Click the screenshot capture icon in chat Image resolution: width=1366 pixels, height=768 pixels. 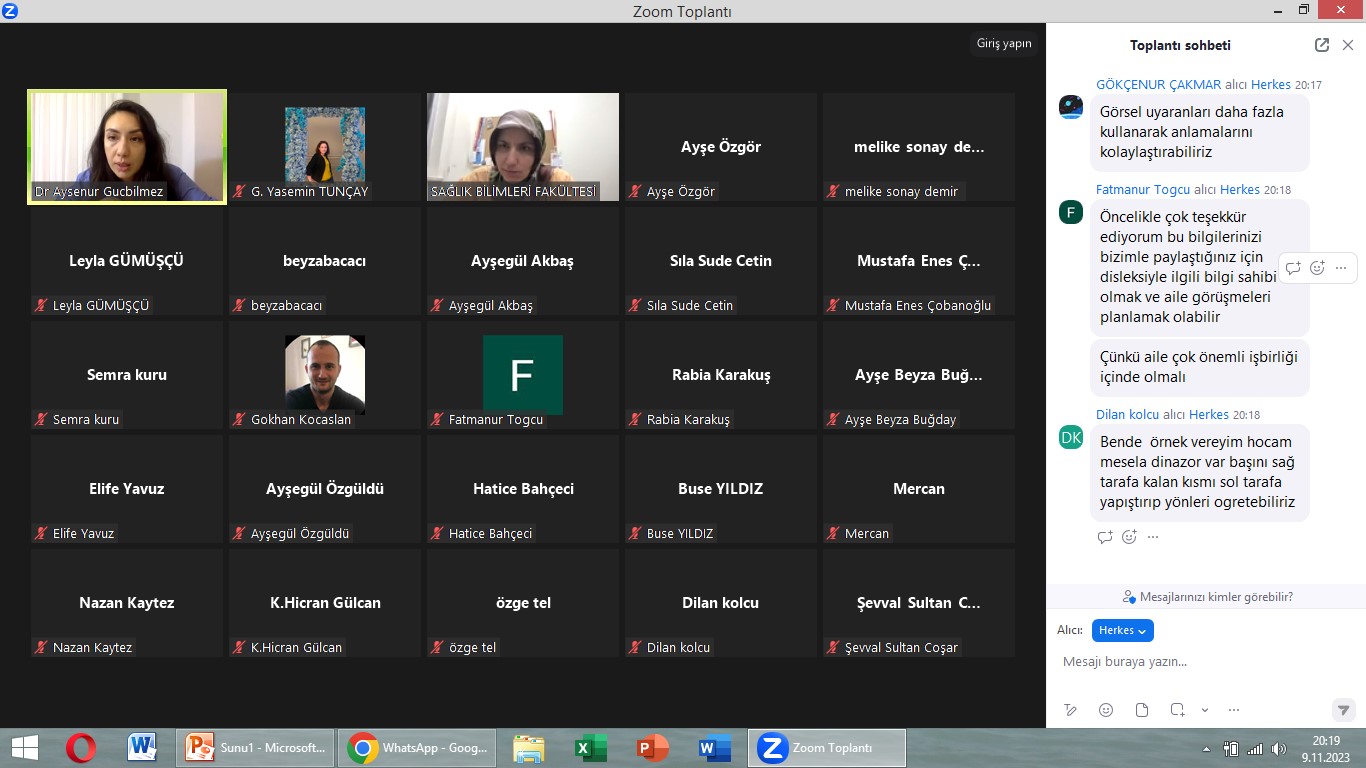click(x=1178, y=710)
